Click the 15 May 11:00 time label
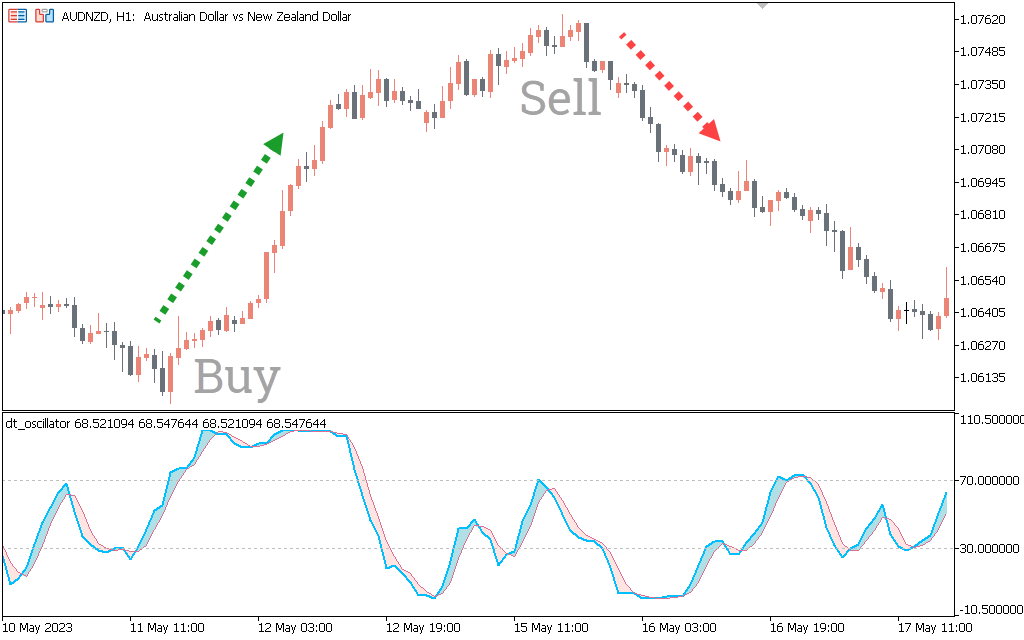Screen dimensions: 1024x640 click(551, 628)
